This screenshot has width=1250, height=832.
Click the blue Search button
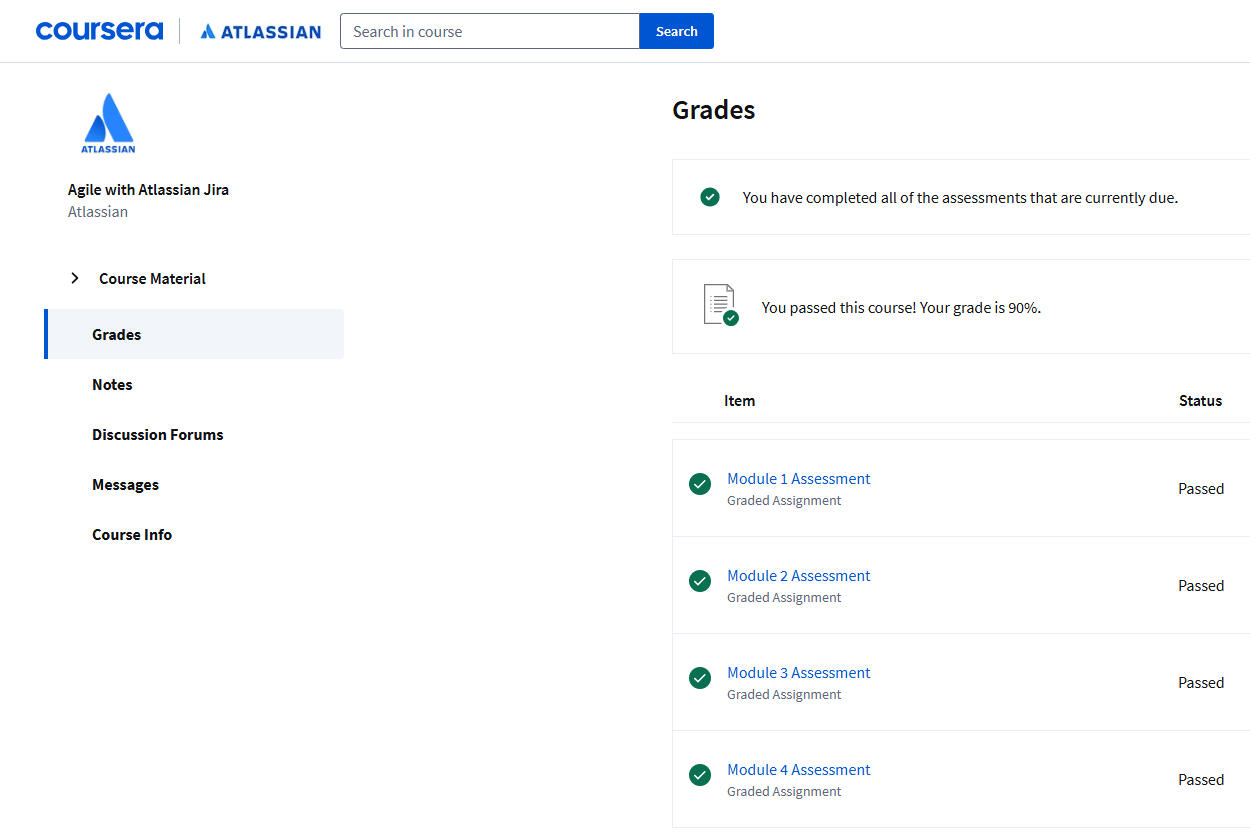point(677,31)
